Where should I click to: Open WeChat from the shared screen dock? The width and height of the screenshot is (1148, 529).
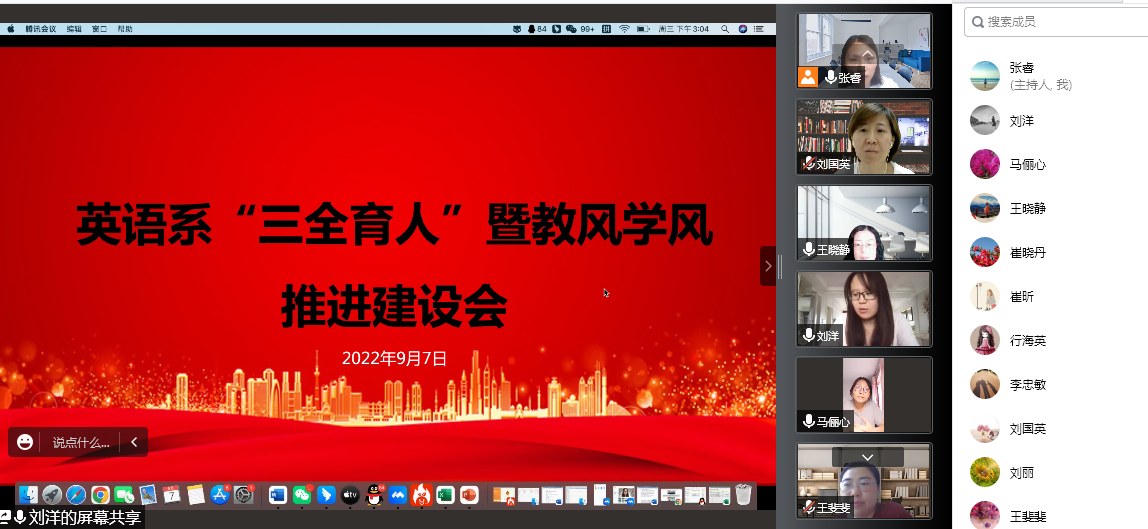pyautogui.click(x=301, y=495)
